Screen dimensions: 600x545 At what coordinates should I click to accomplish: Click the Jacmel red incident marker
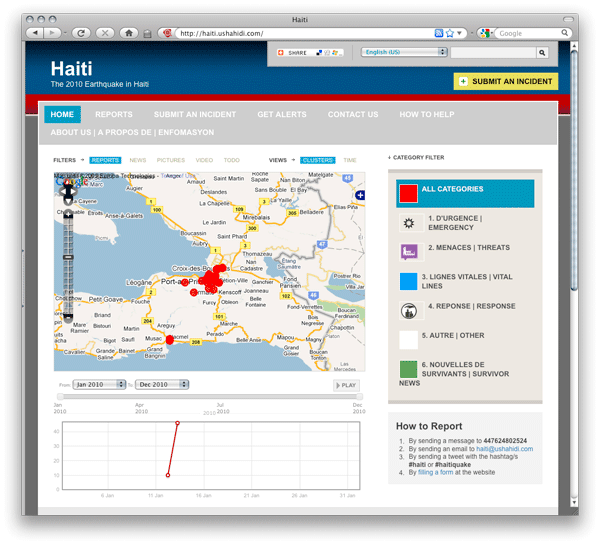(170, 339)
